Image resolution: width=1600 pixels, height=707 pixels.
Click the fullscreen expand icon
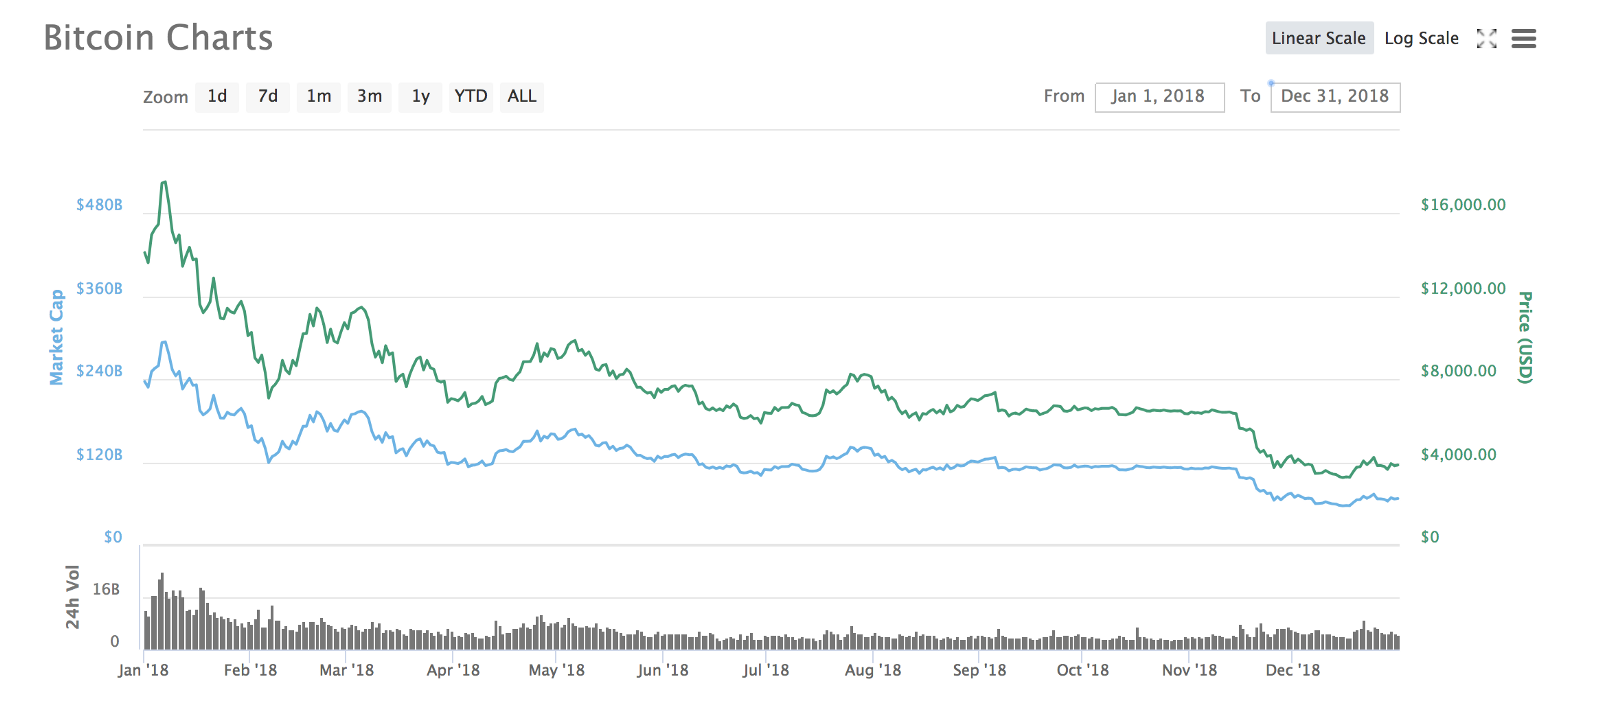[x=1487, y=39]
